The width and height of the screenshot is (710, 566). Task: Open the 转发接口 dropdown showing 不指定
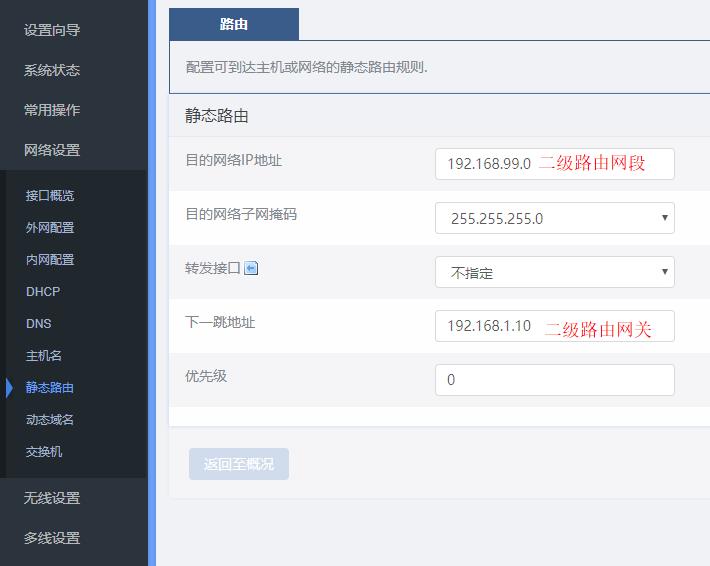[x=555, y=272]
